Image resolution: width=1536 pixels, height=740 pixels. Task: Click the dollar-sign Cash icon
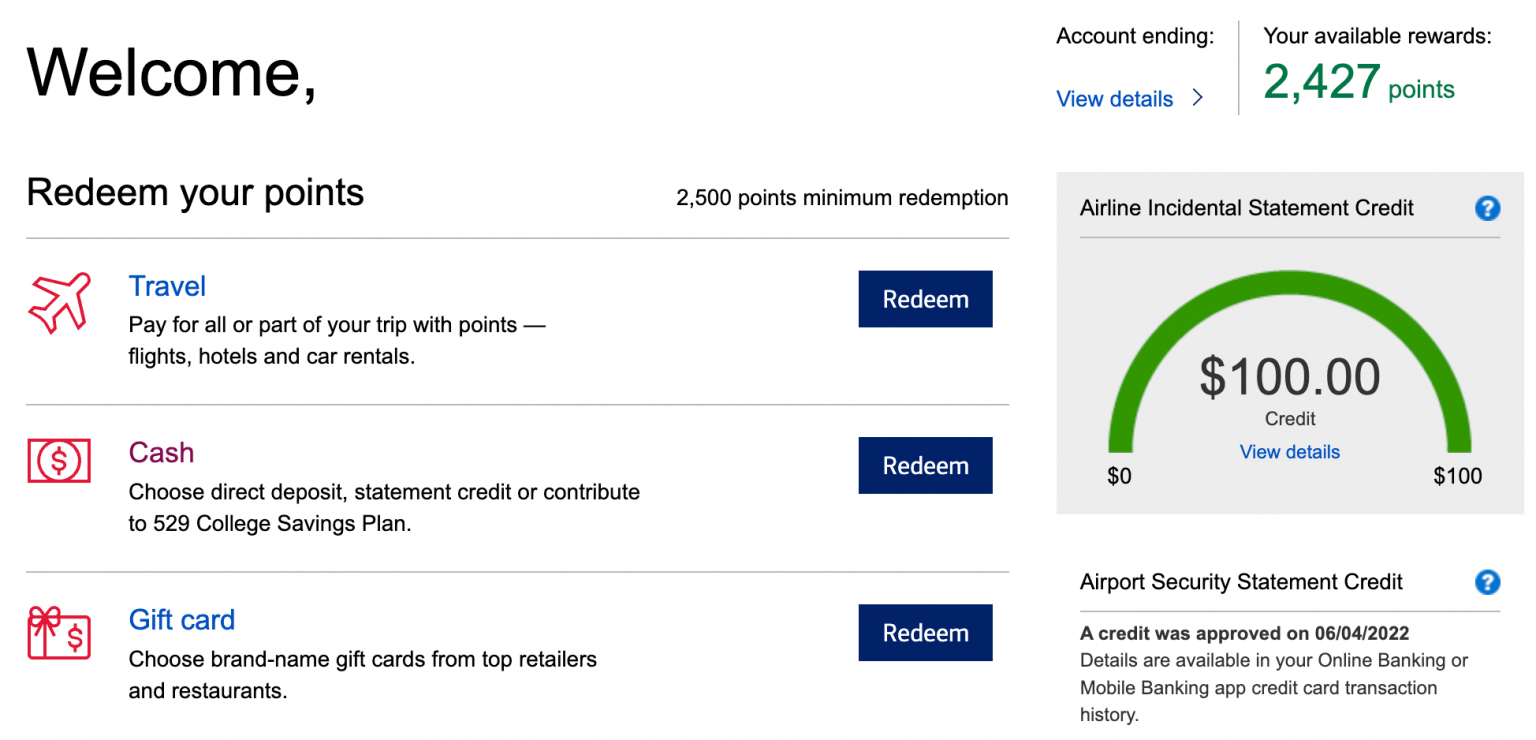coord(59,461)
